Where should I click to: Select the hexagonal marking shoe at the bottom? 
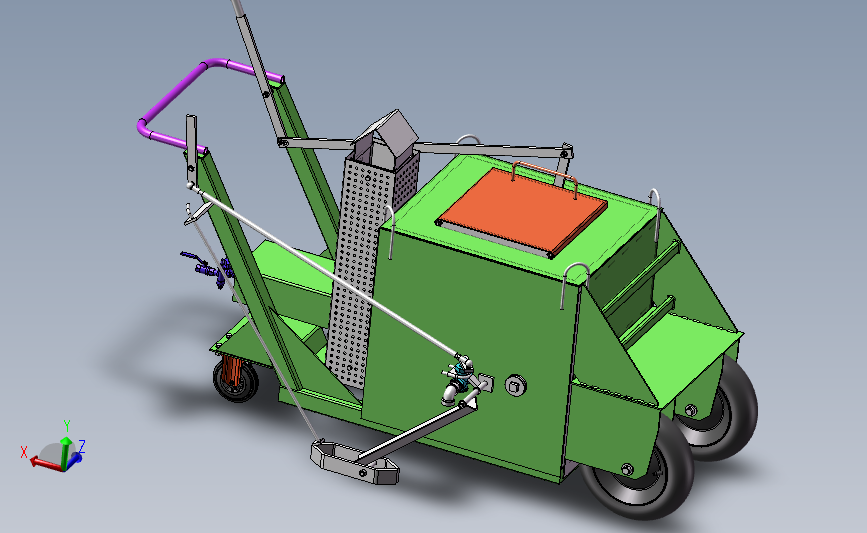pos(354,462)
